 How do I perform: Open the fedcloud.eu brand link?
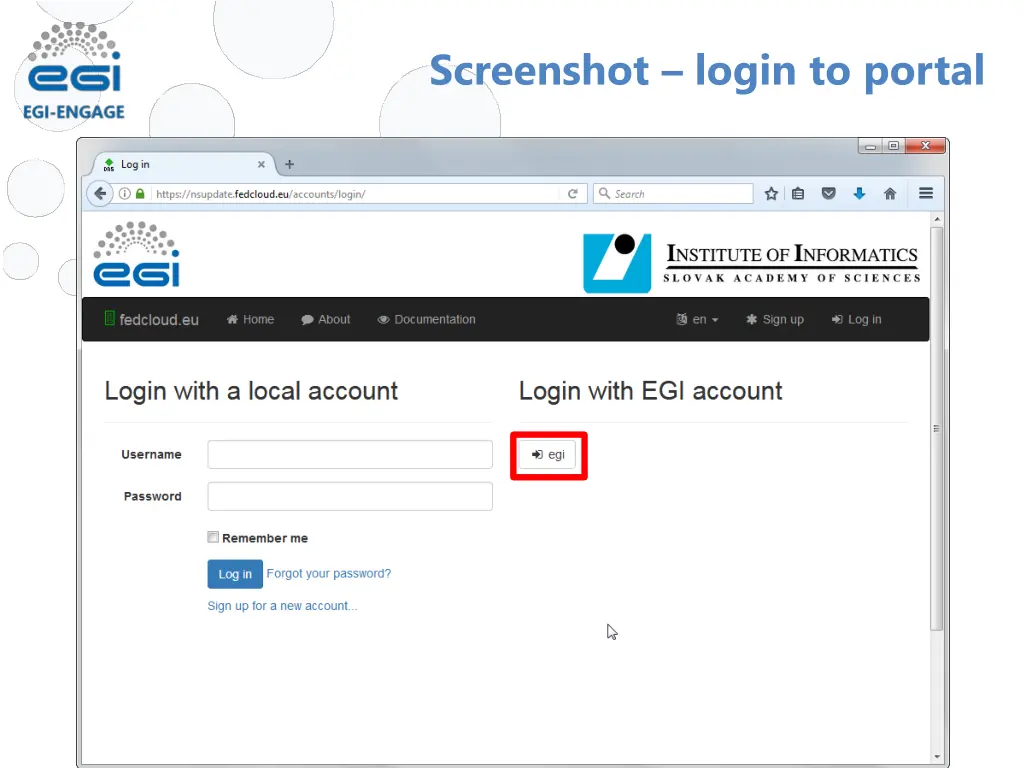[x=152, y=319]
